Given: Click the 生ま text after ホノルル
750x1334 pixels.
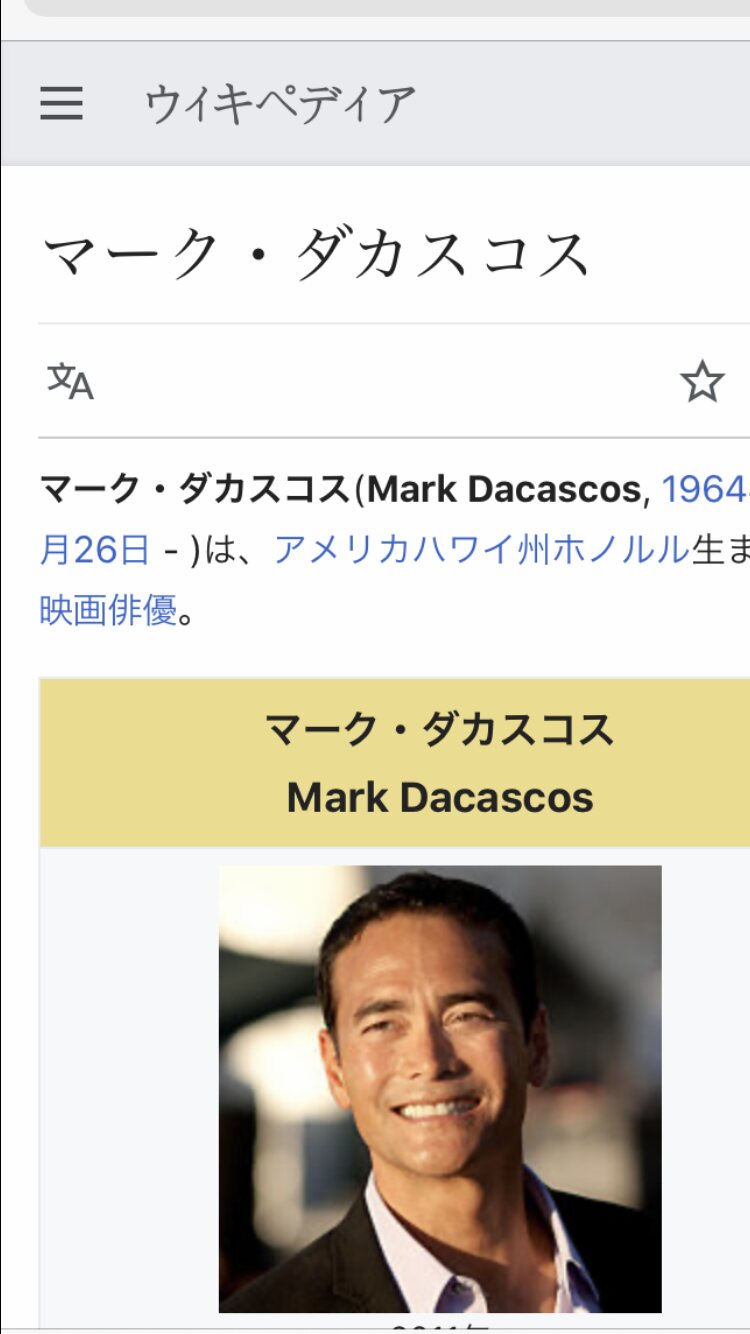Looking at the screenshot, I should [x=720, y=549].
